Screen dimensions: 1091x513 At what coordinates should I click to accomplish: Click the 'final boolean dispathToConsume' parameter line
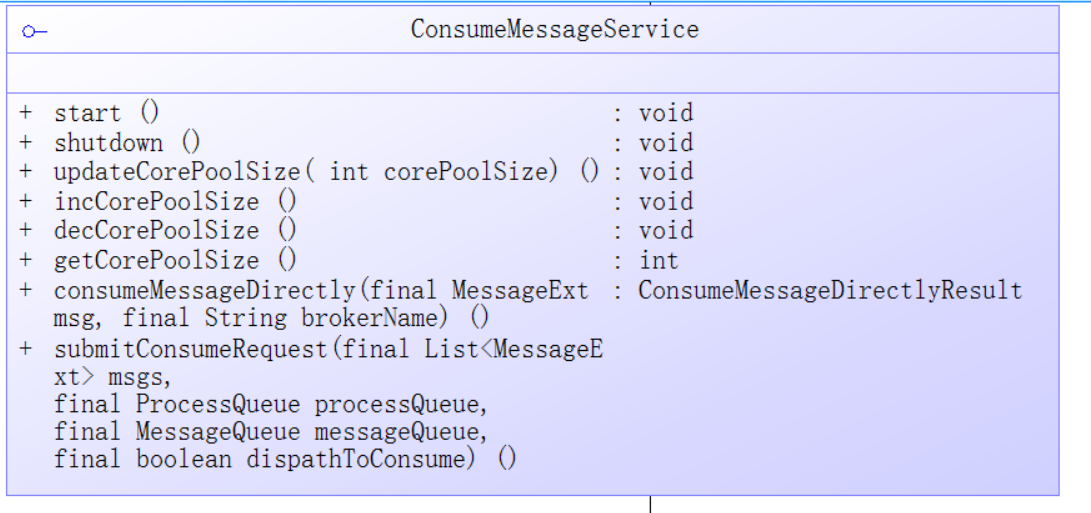[285, 460]
